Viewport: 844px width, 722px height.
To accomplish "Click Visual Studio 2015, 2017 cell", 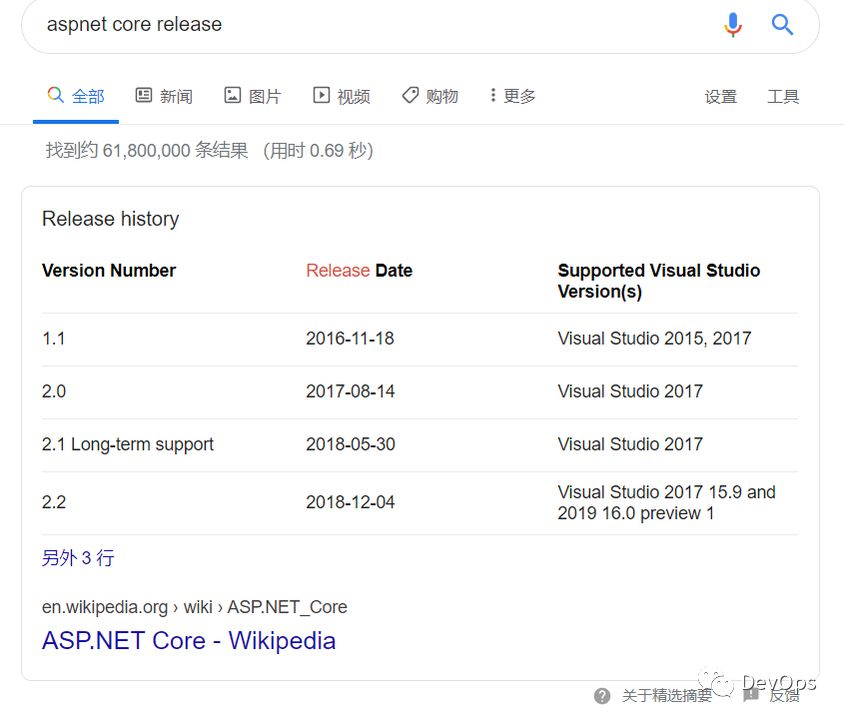I will tap(654, 339).
